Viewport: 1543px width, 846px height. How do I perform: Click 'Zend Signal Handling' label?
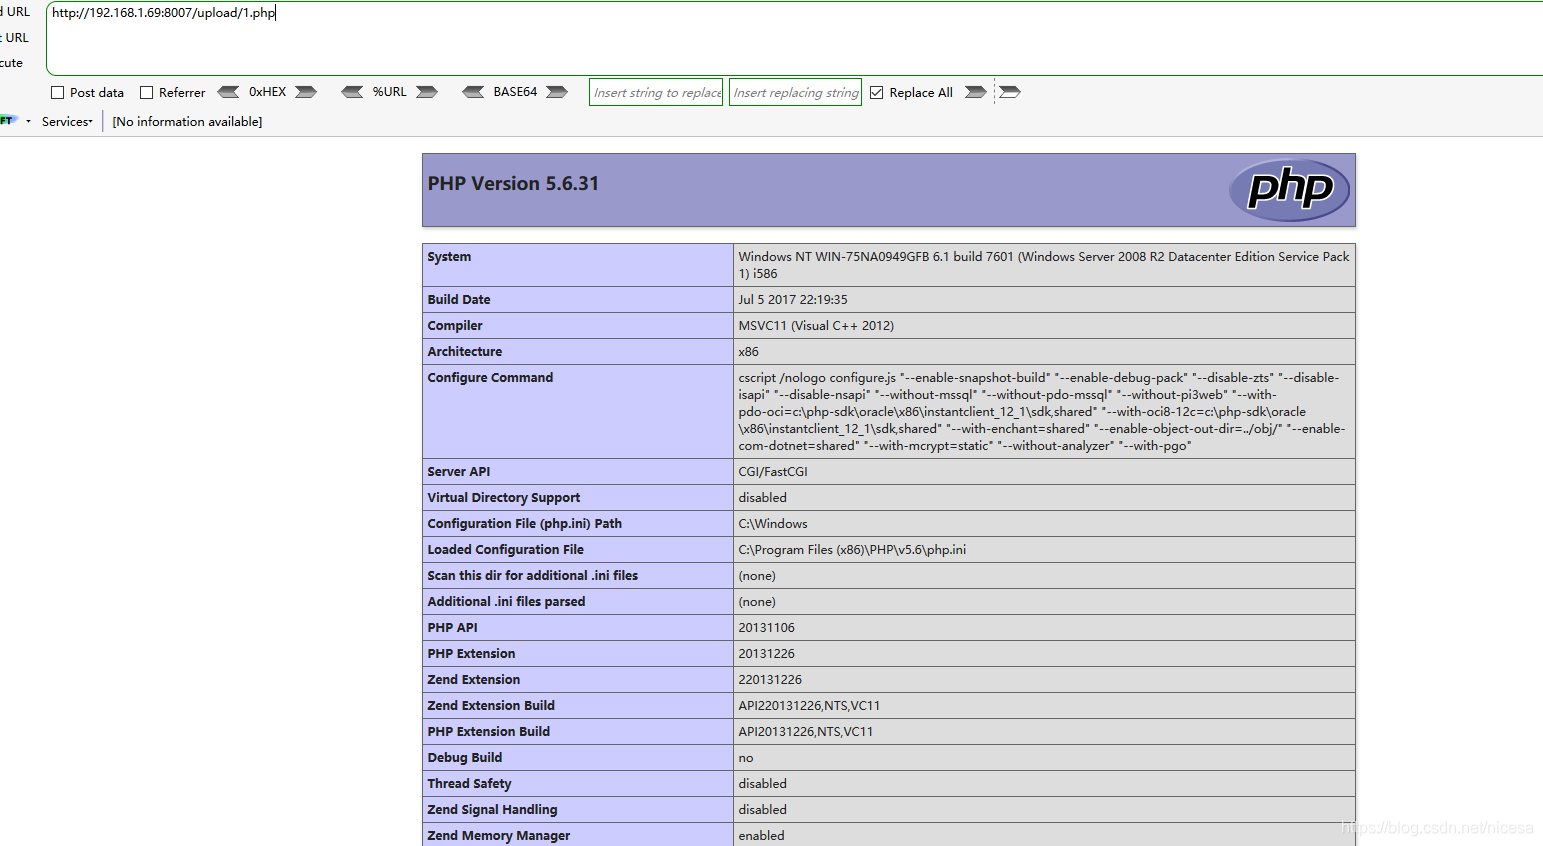tap(493, 810)
